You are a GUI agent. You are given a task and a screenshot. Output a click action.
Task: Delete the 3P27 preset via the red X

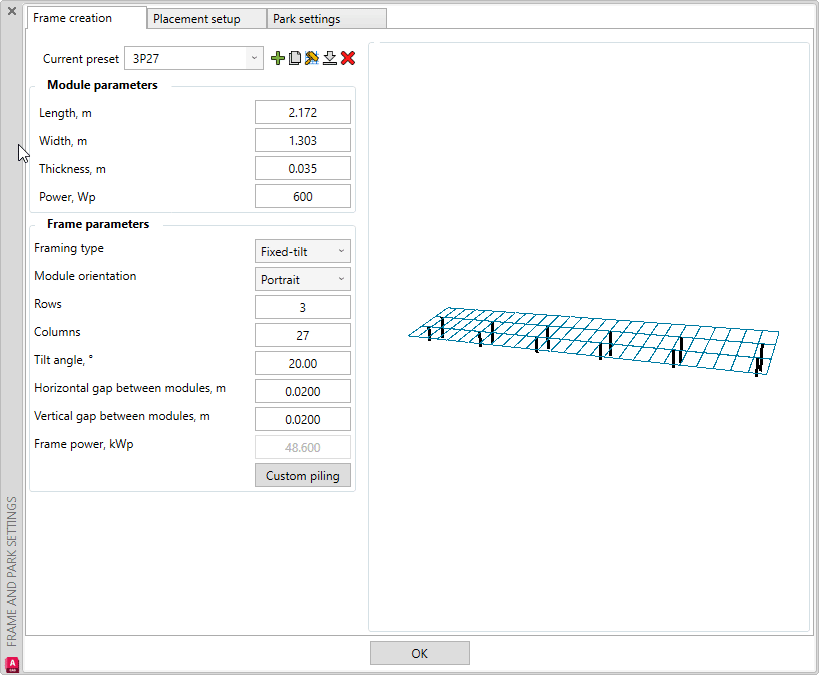pos(347,58)
